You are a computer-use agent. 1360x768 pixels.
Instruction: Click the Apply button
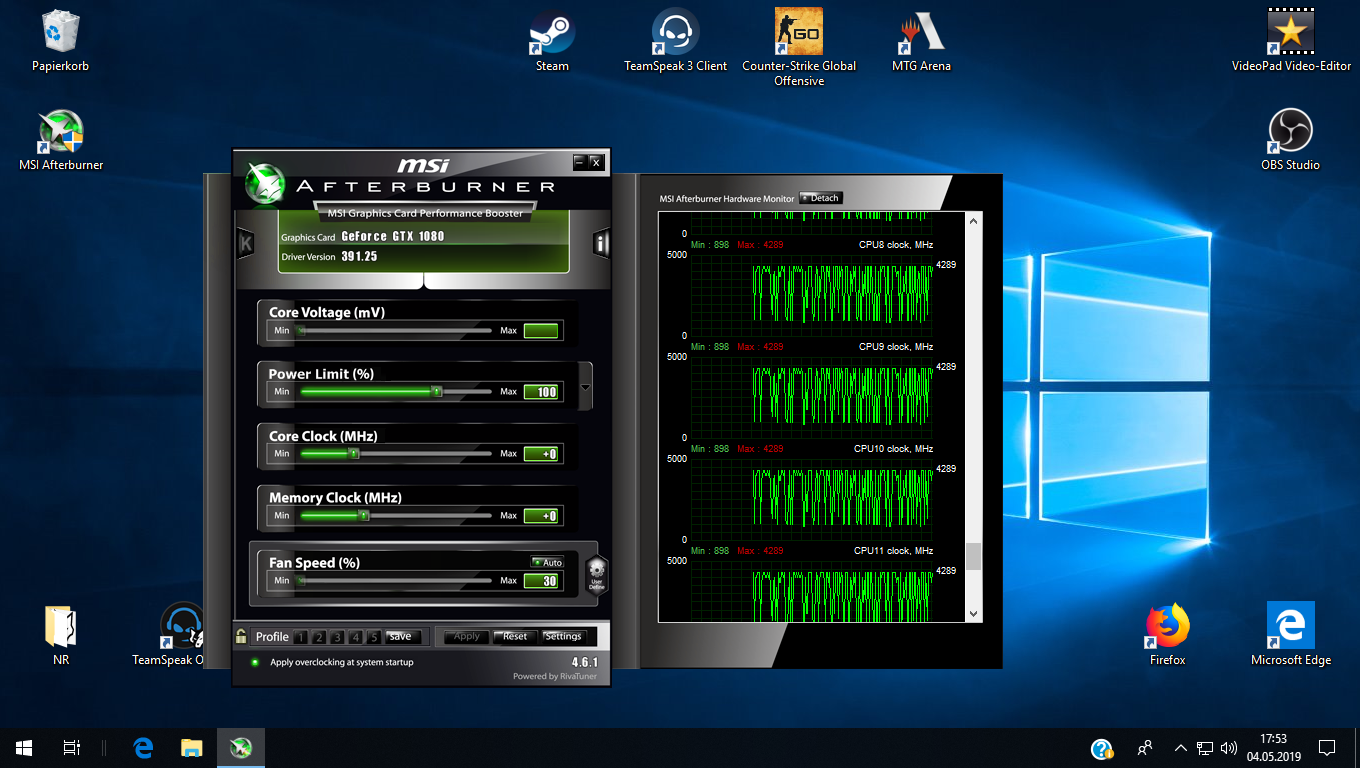click(x=467, y=636)
